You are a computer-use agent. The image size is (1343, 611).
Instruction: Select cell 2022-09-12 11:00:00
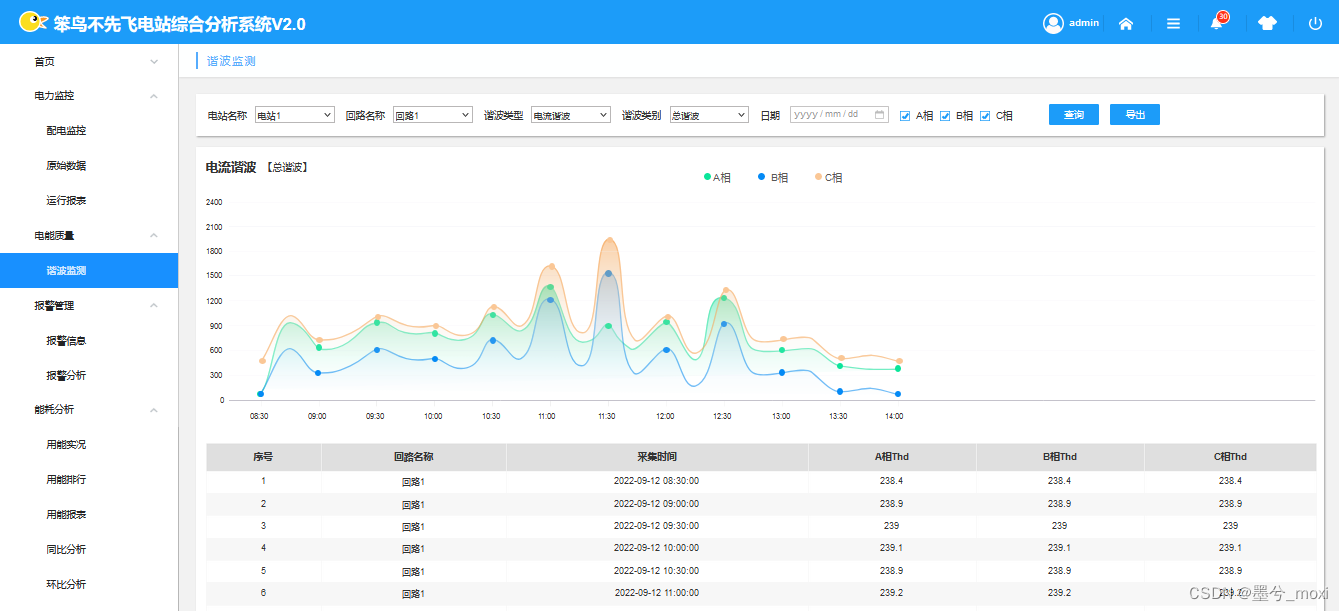tap(656, 593)
